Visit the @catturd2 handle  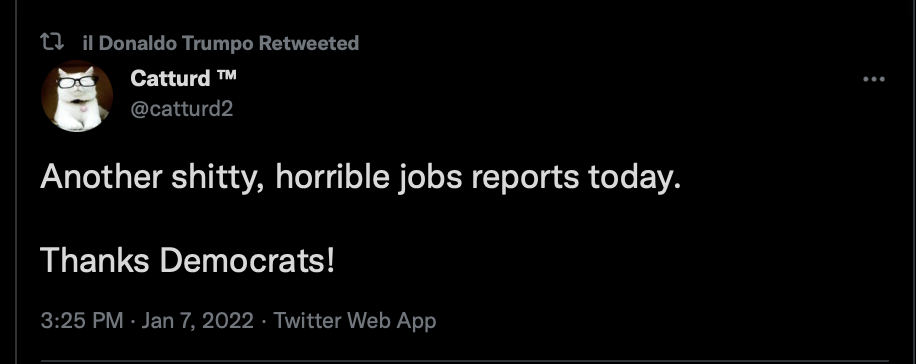click(182, 108)
